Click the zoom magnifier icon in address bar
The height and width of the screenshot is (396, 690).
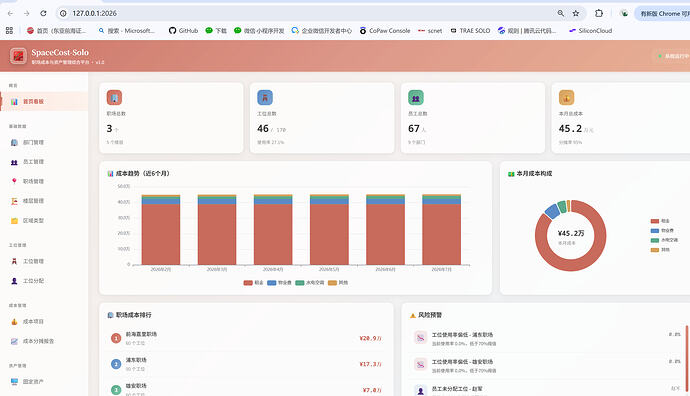[x=561, y=14]
